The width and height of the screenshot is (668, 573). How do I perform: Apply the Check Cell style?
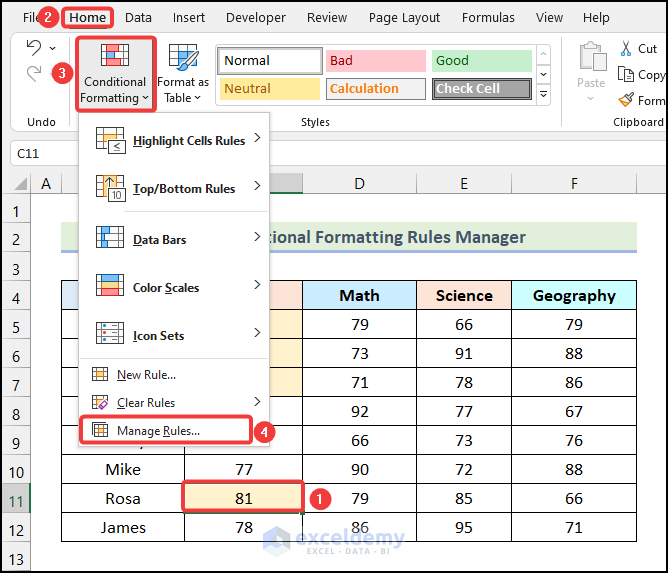(481, 89)
